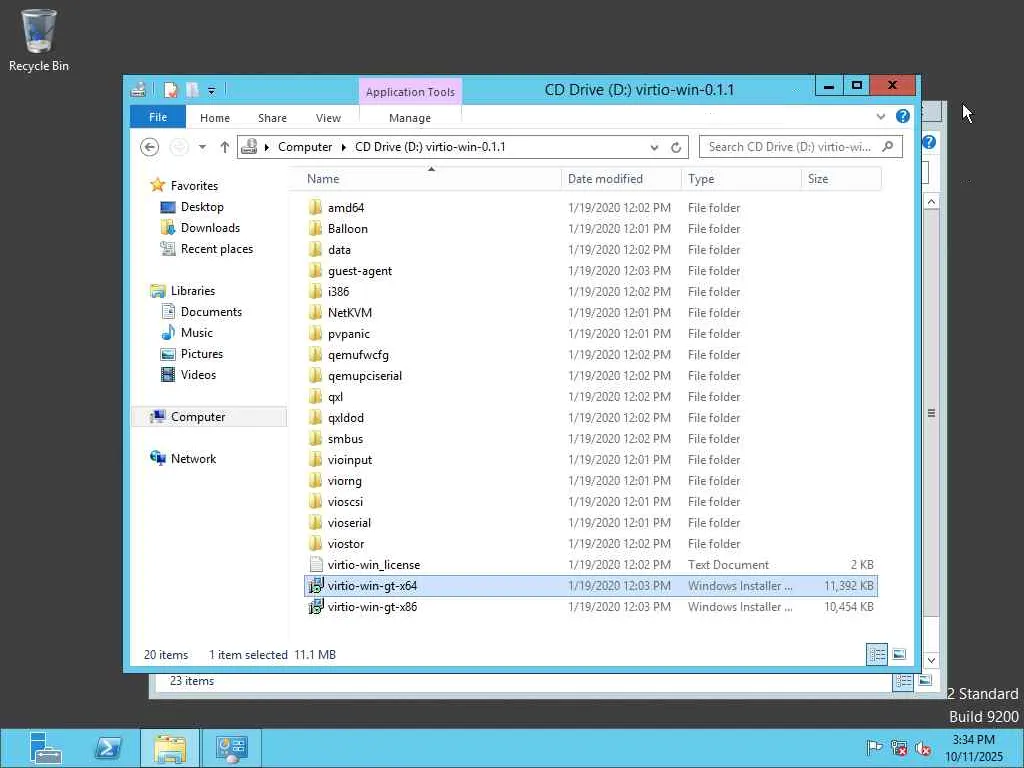Select the pvpanic folder name

pyautogui.click(x=349, y=334)
